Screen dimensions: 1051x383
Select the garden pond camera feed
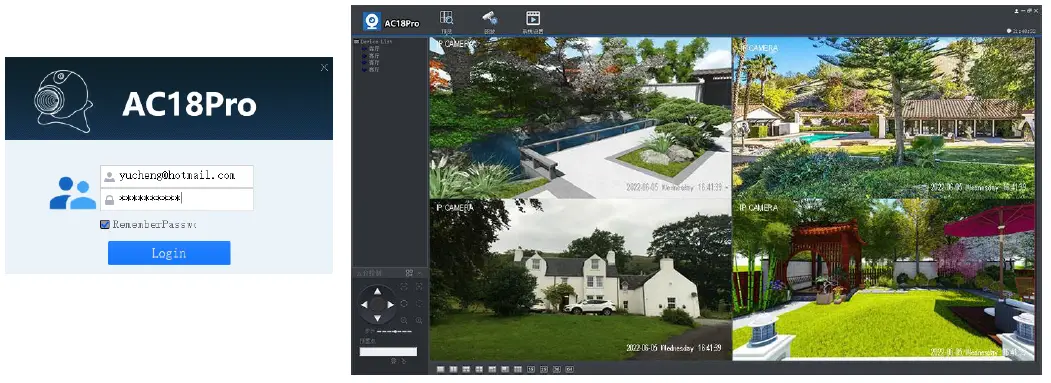[580, 117]
